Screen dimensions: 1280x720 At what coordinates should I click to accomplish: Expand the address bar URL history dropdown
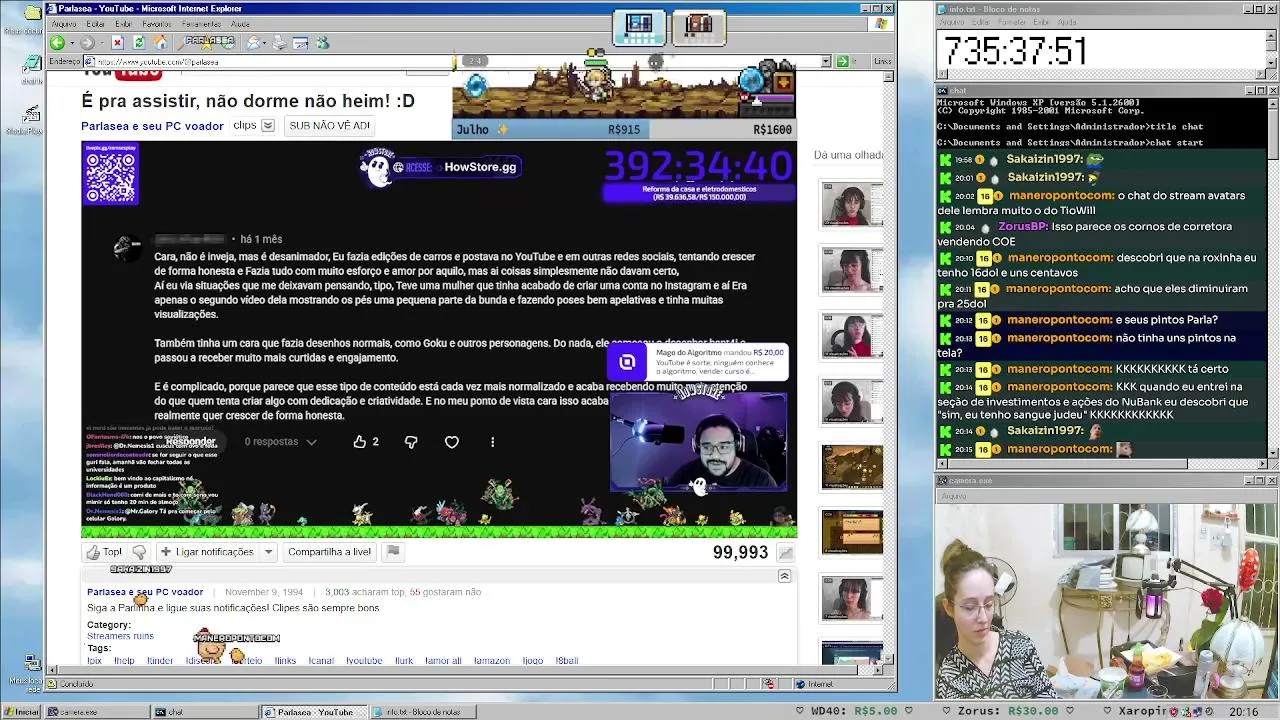(x=826, y=61)
